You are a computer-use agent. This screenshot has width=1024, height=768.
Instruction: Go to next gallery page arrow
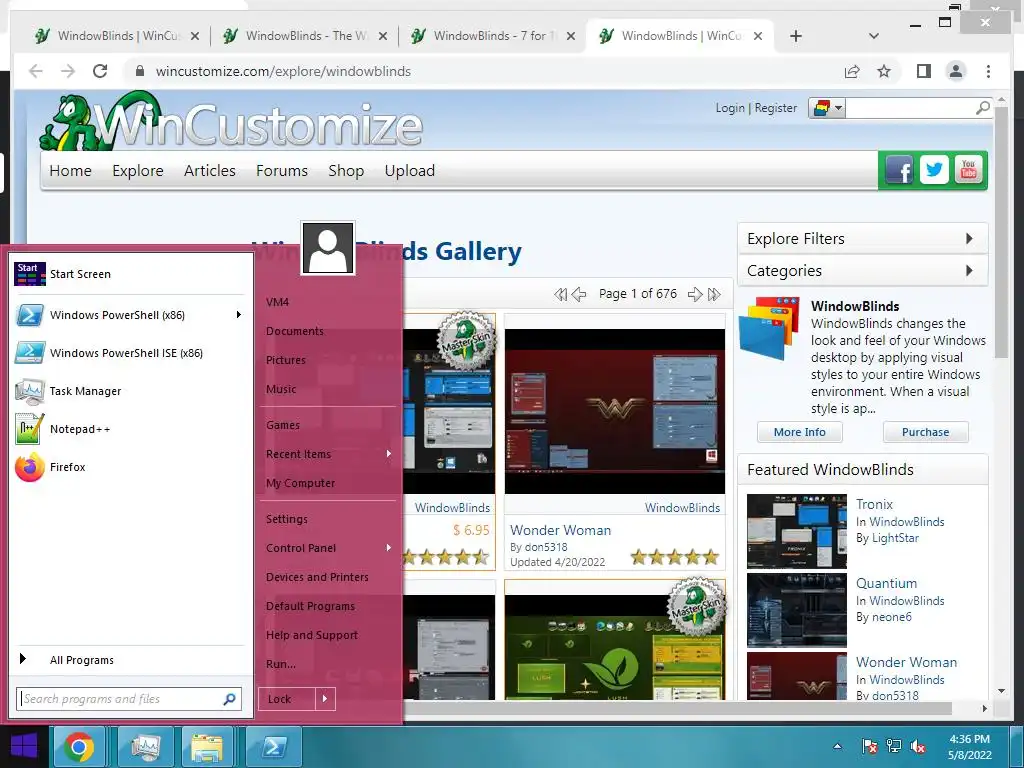(694, 295)
